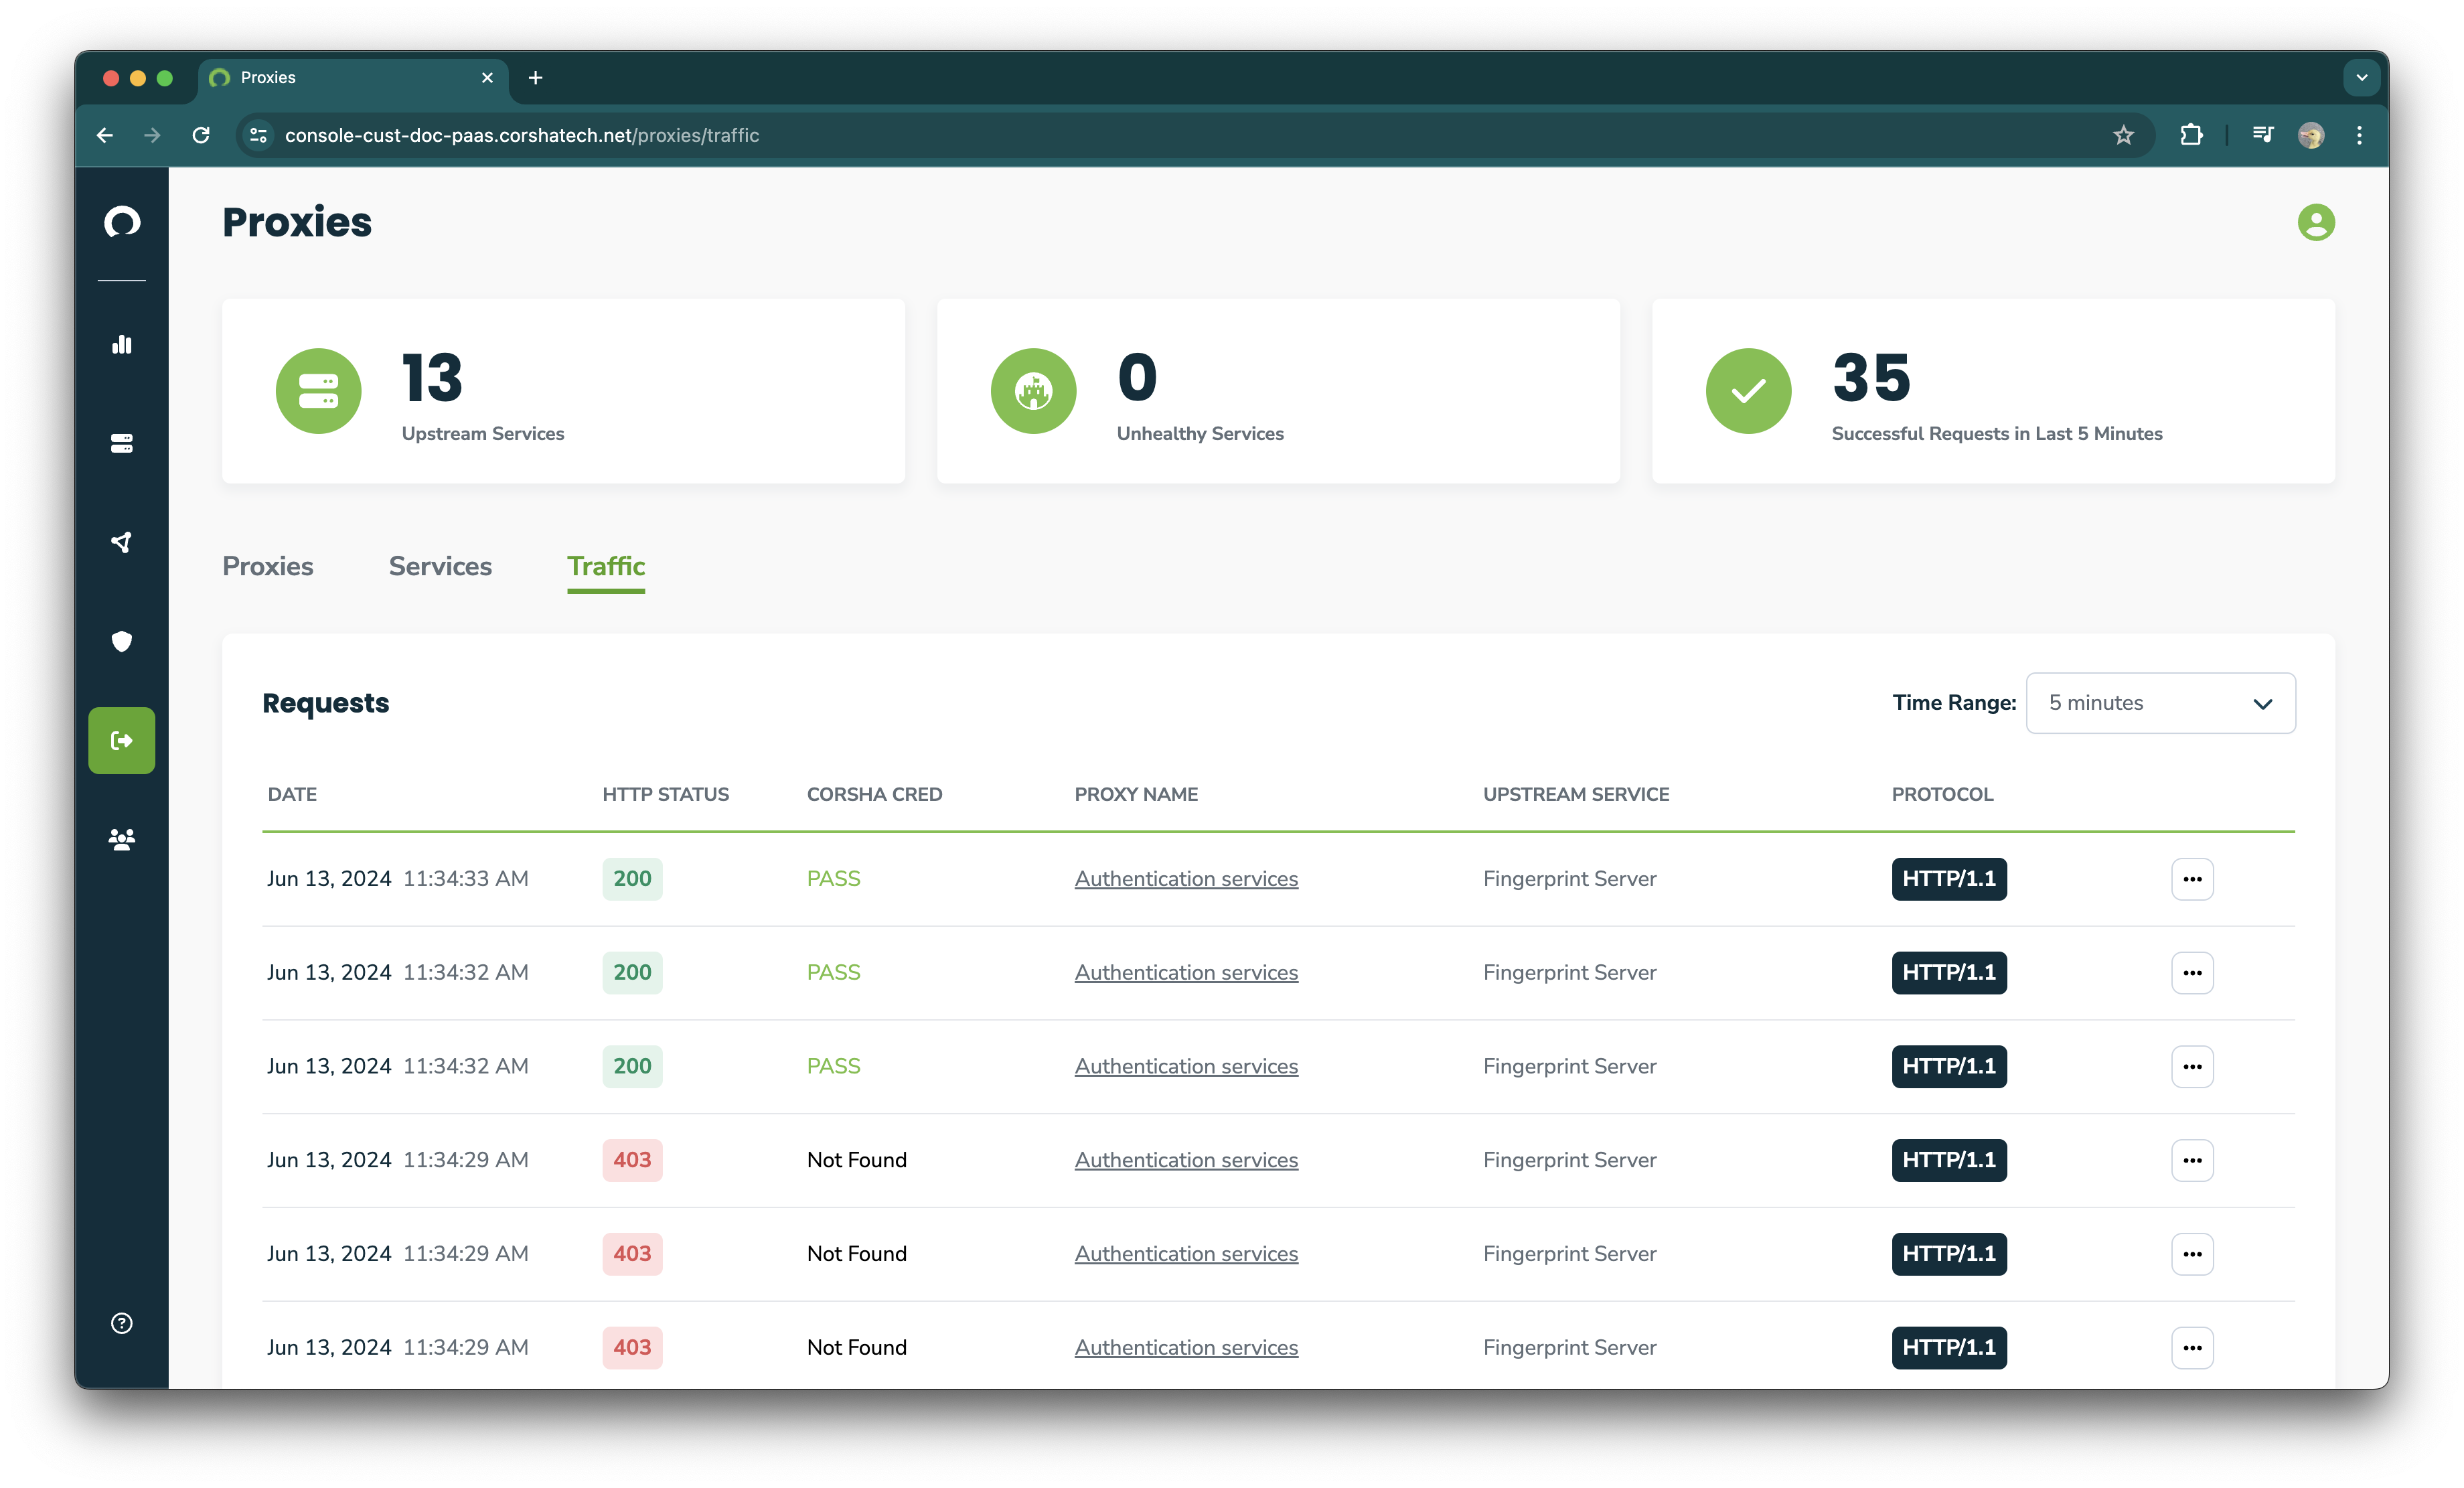The image size is (2464, 1488).
Task: Switch to the Services tab
Action: coord(440,566)
